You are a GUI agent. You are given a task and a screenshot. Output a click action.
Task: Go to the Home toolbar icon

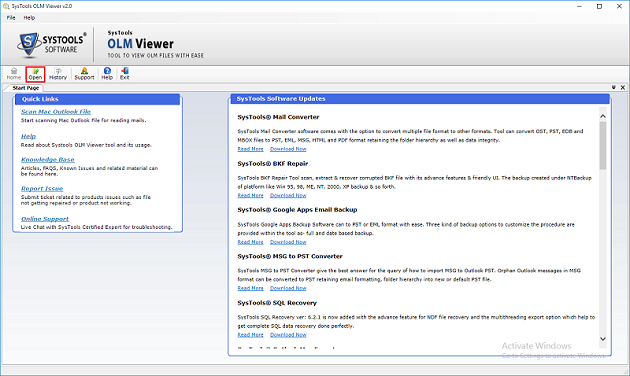(14, 74)
